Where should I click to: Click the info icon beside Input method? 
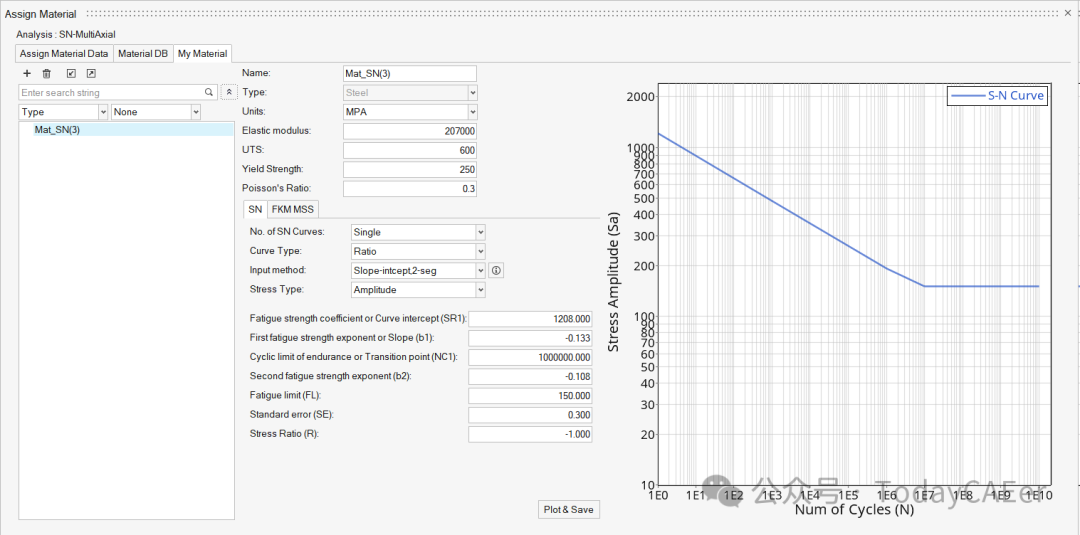tap(497, 271)
